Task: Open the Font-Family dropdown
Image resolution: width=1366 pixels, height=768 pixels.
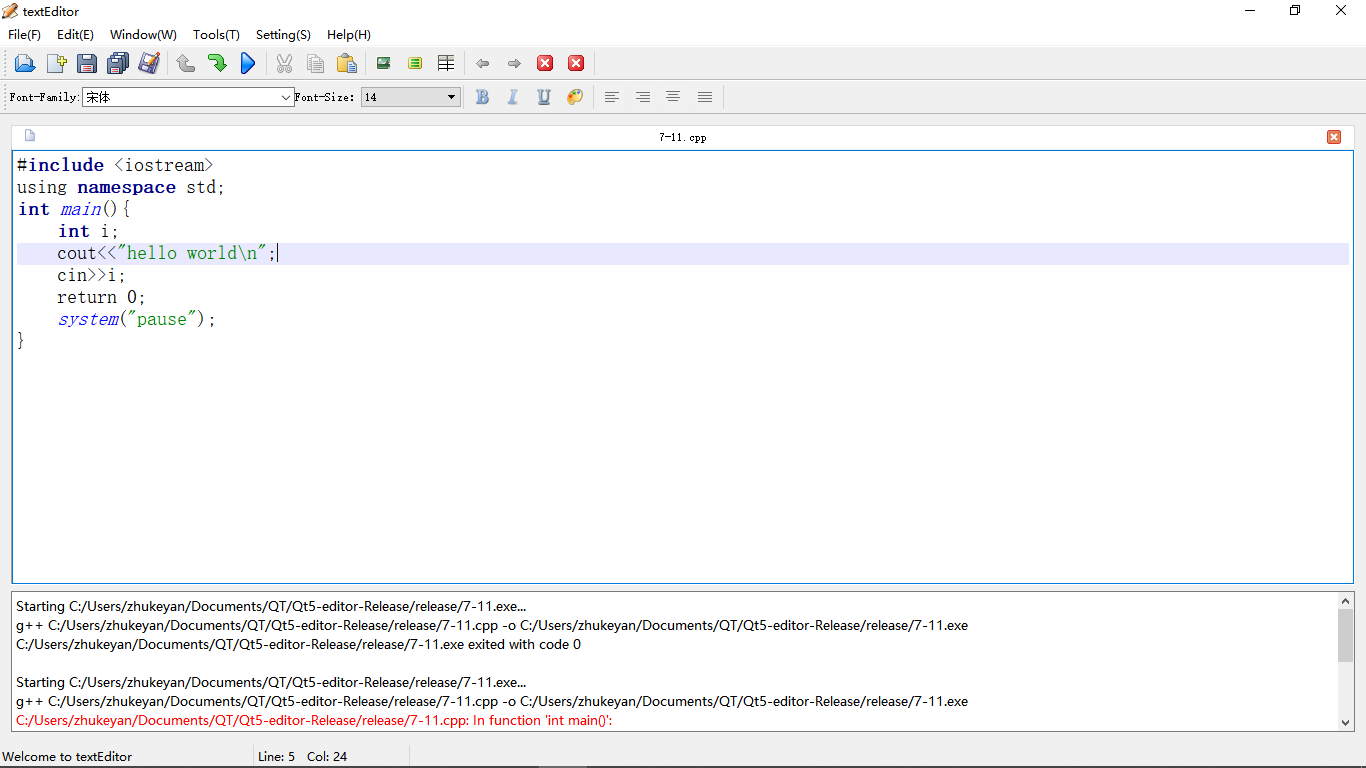Action: (188, 97)
